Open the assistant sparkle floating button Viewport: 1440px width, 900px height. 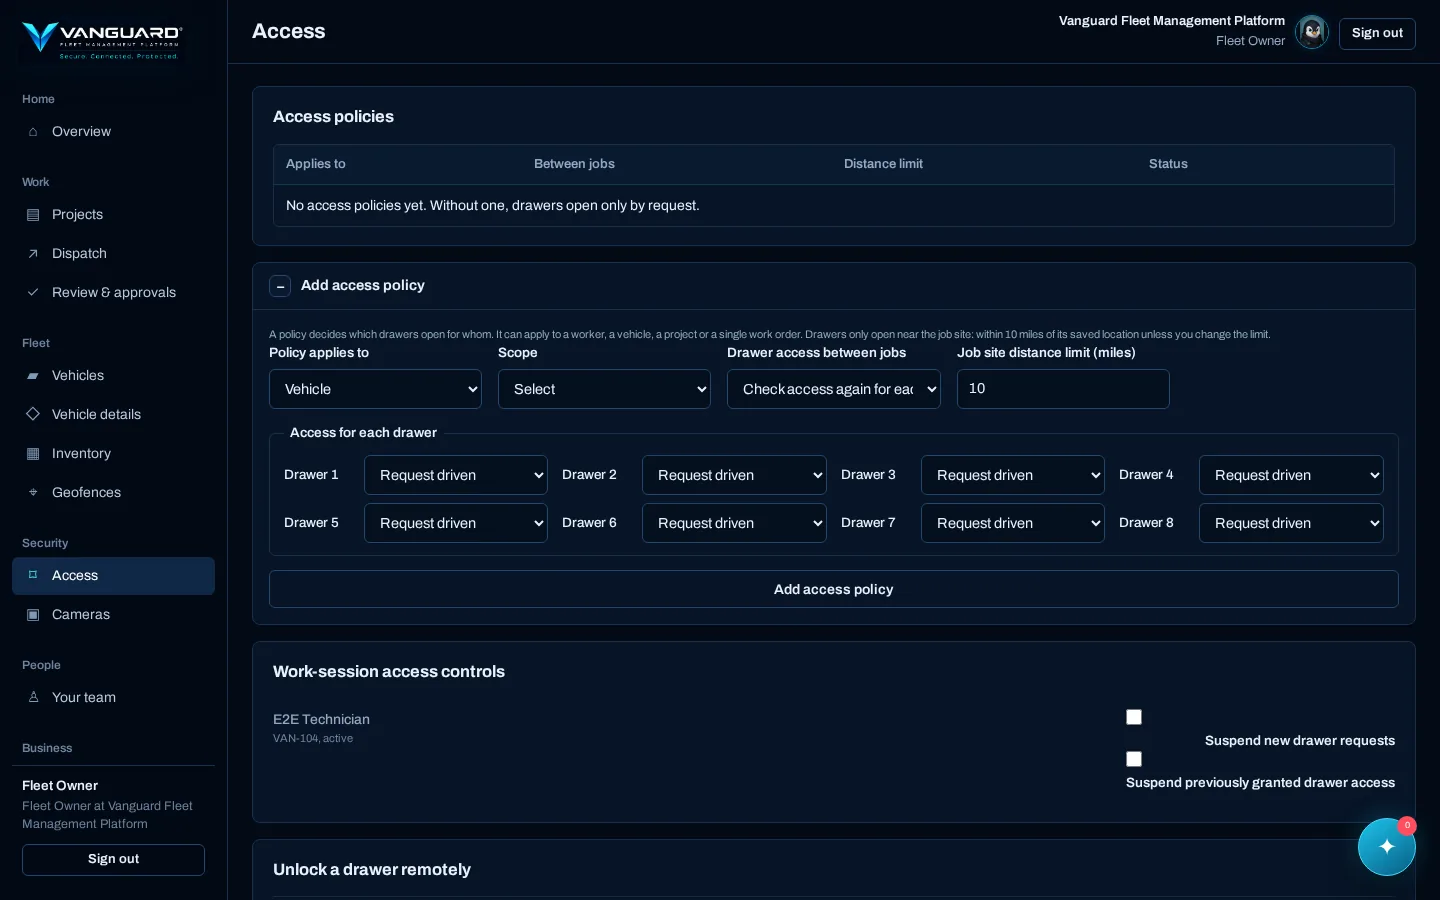[1387, 847]
